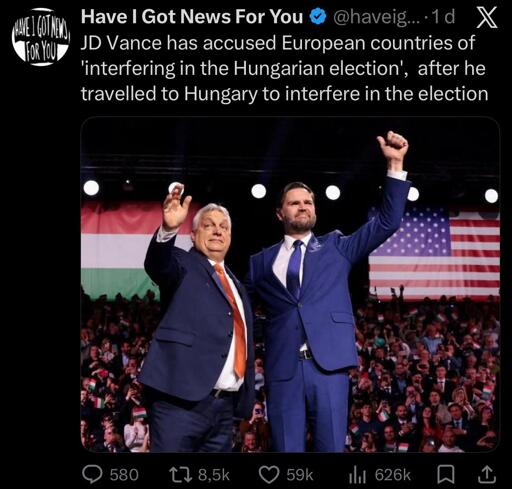Open view analytics bar chart icon
The image size is (512, 489).
pos(358,475)
